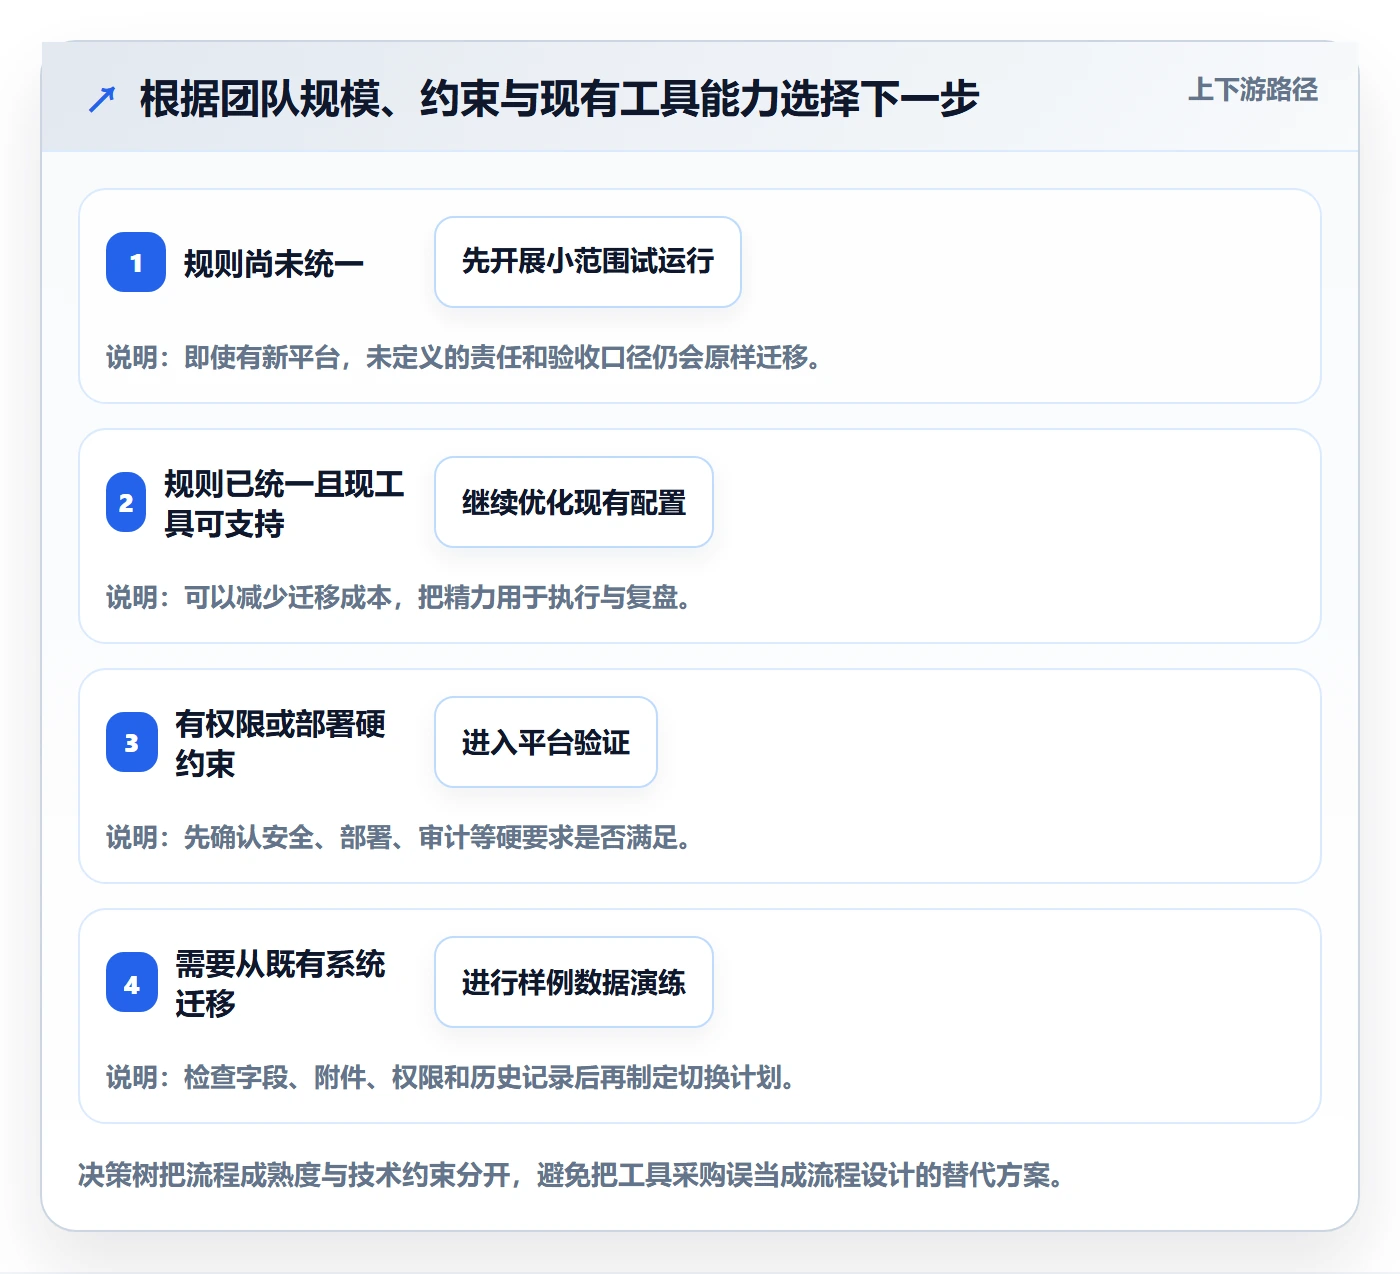Click the 先开展小范围试运行 button

tap(588, 262)
